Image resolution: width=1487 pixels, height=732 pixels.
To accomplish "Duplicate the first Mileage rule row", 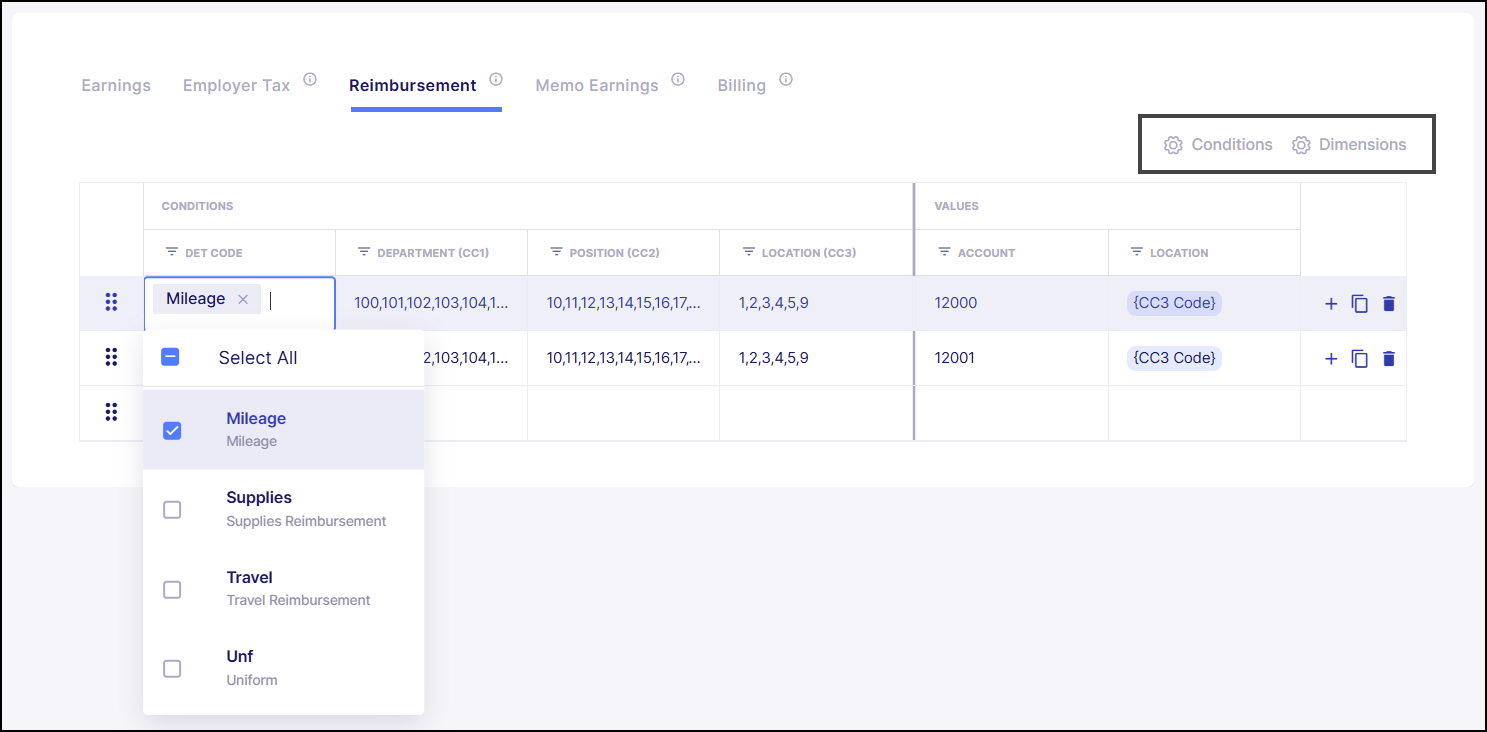I will coord(1359,302).
